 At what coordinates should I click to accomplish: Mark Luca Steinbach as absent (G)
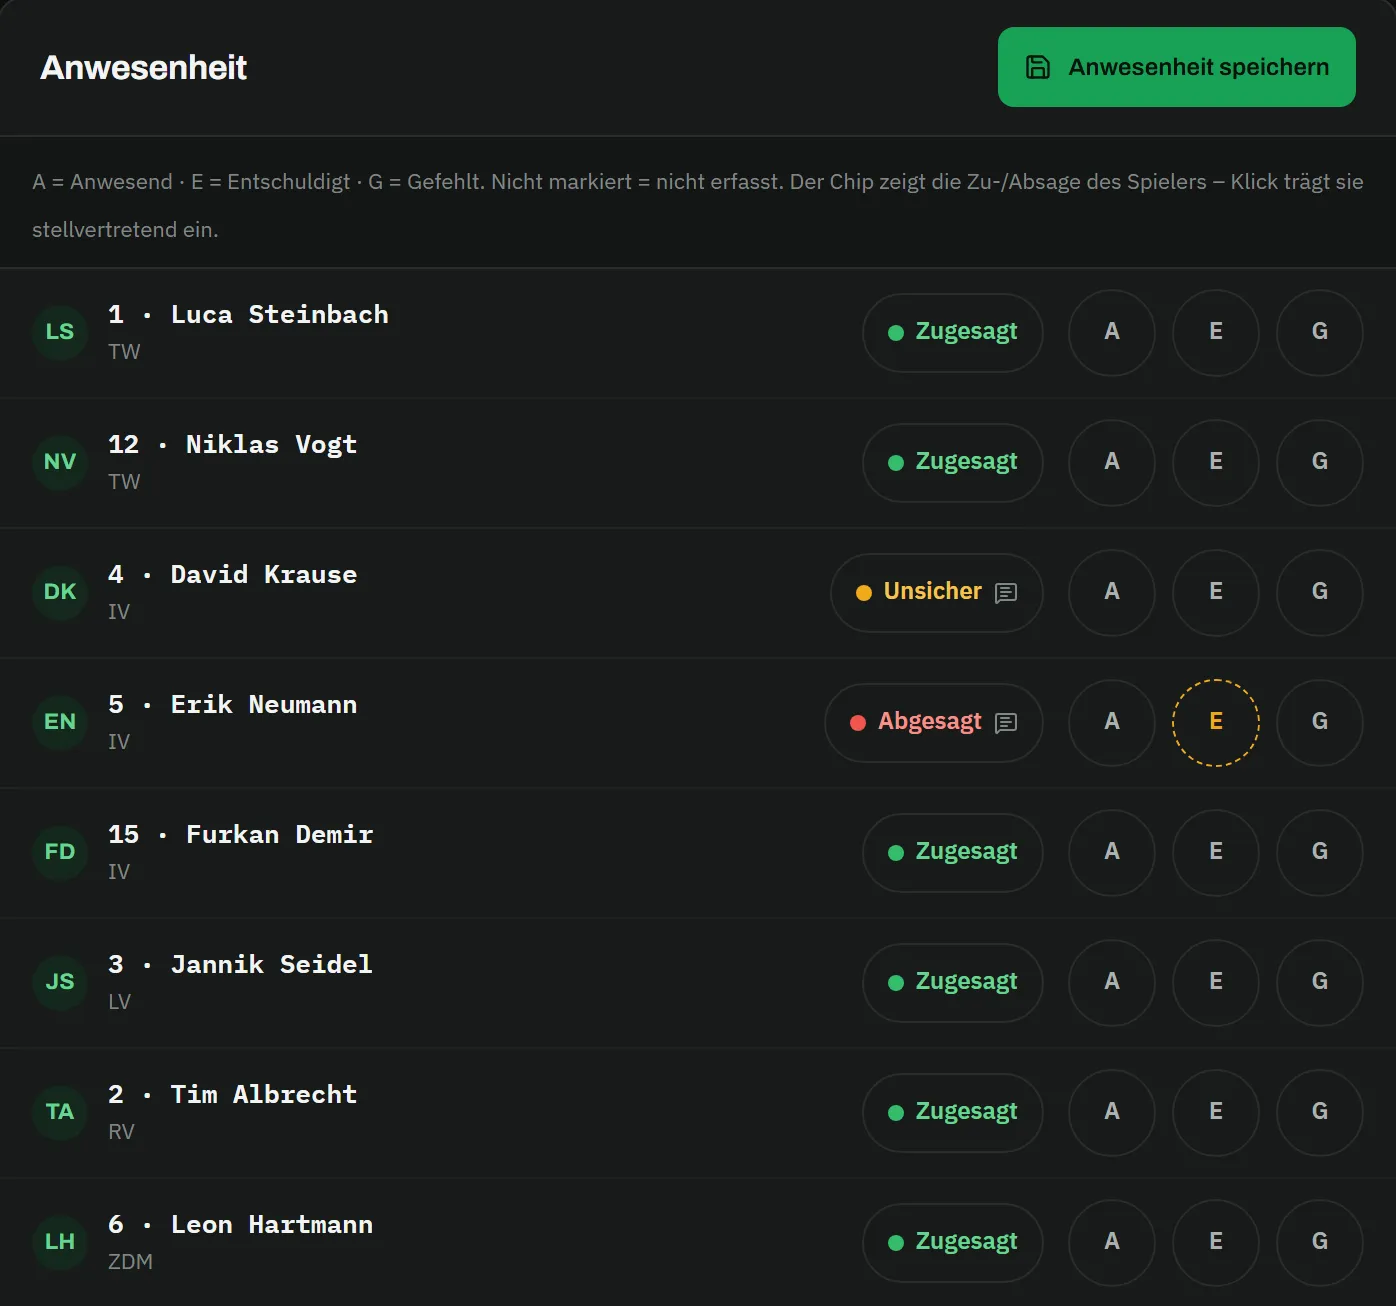[1320, 333]
